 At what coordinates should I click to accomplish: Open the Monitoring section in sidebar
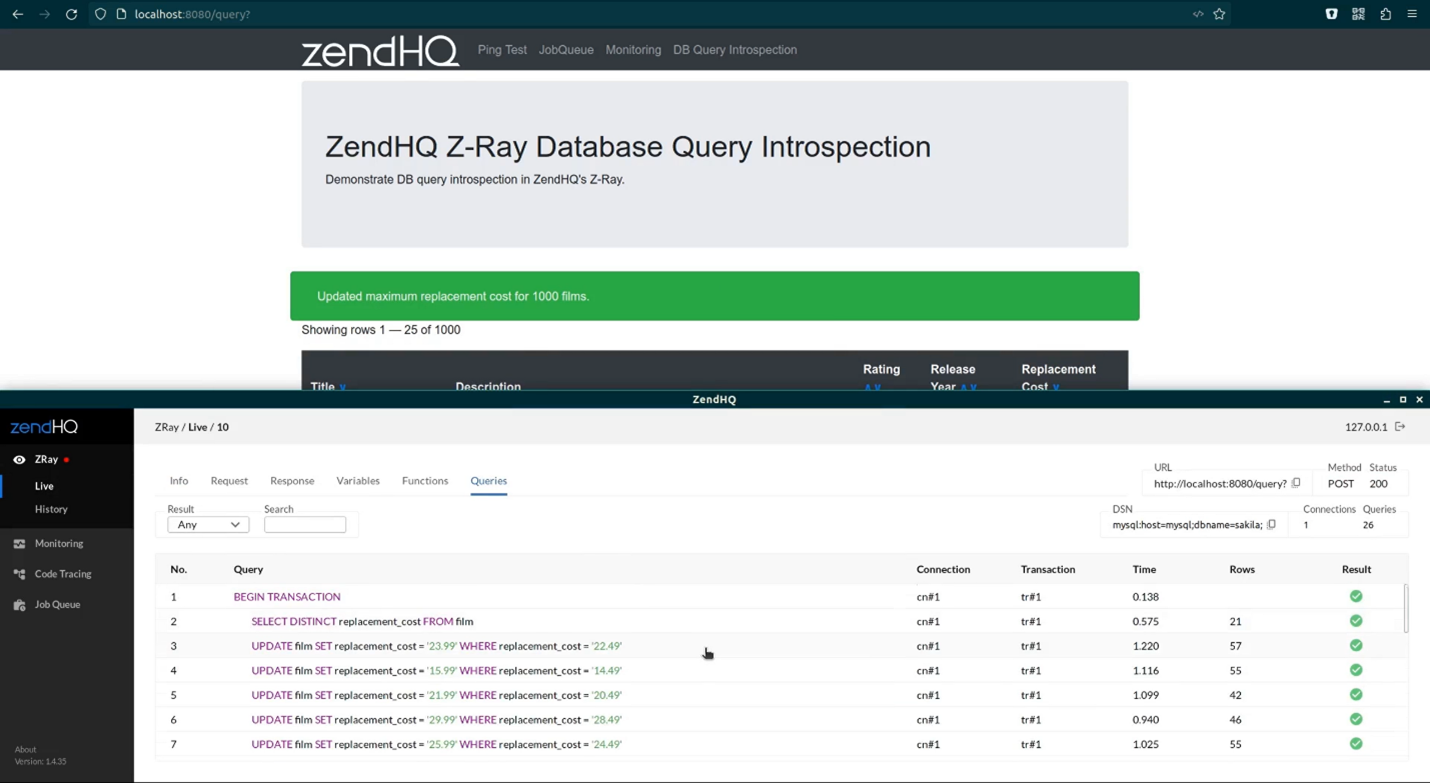pyautogui.click(x=60, y=543)
